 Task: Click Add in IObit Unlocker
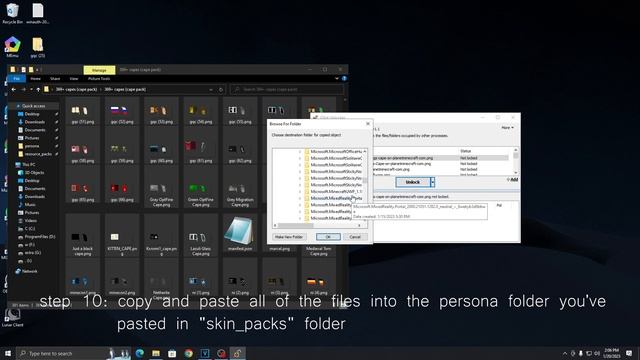[513, 180]
